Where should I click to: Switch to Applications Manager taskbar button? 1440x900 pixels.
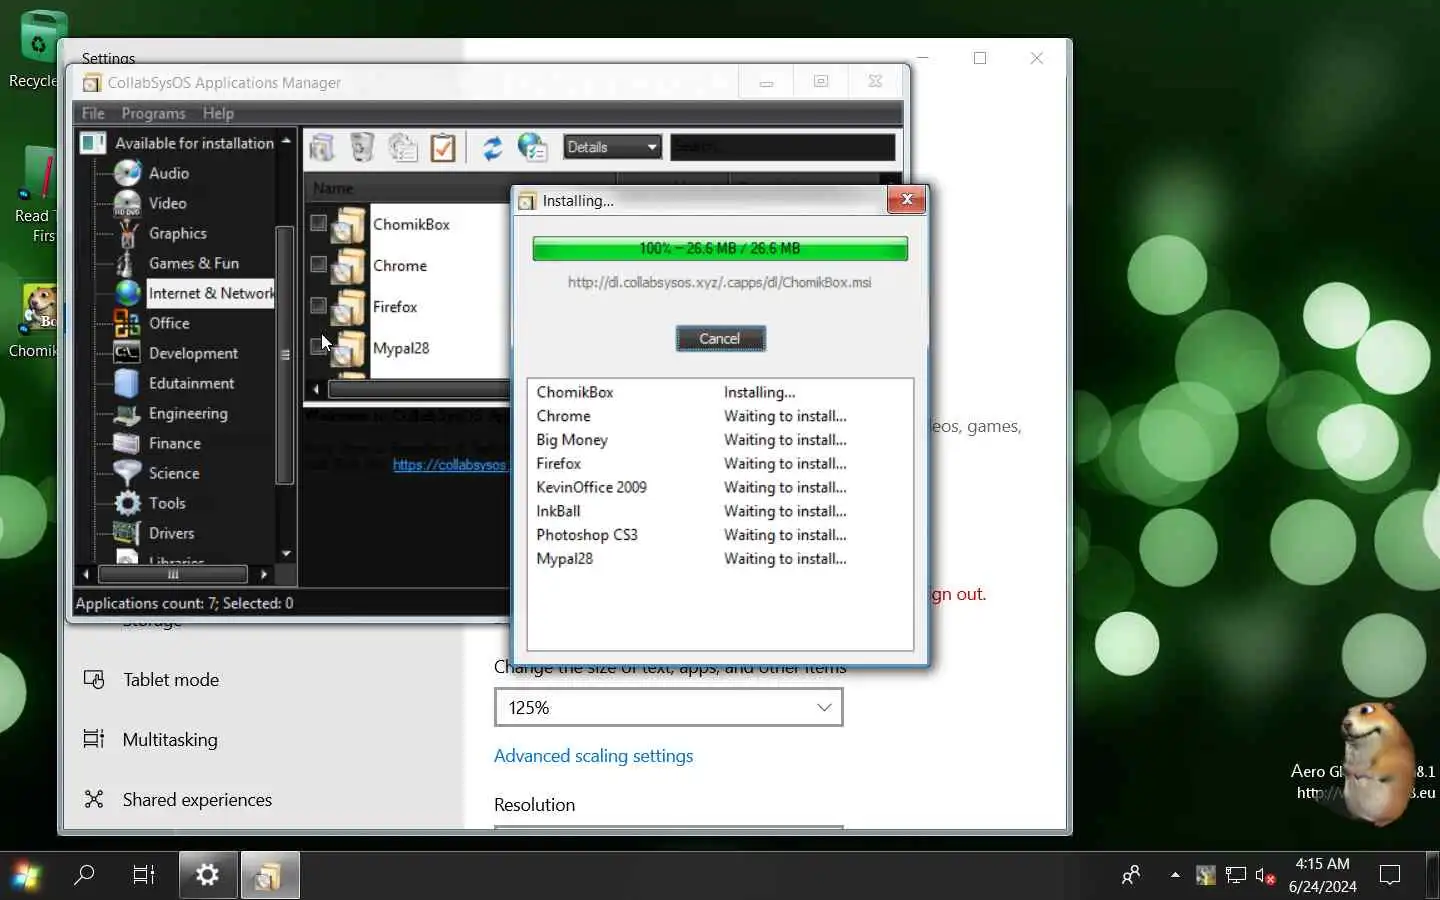click(x=269, y=876)
